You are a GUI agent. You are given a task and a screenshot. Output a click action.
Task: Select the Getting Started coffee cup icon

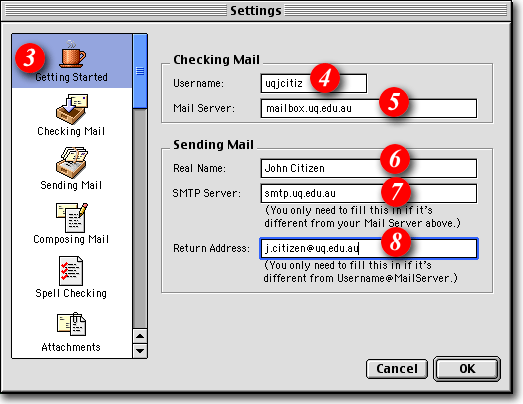click(x=72, y=54)
